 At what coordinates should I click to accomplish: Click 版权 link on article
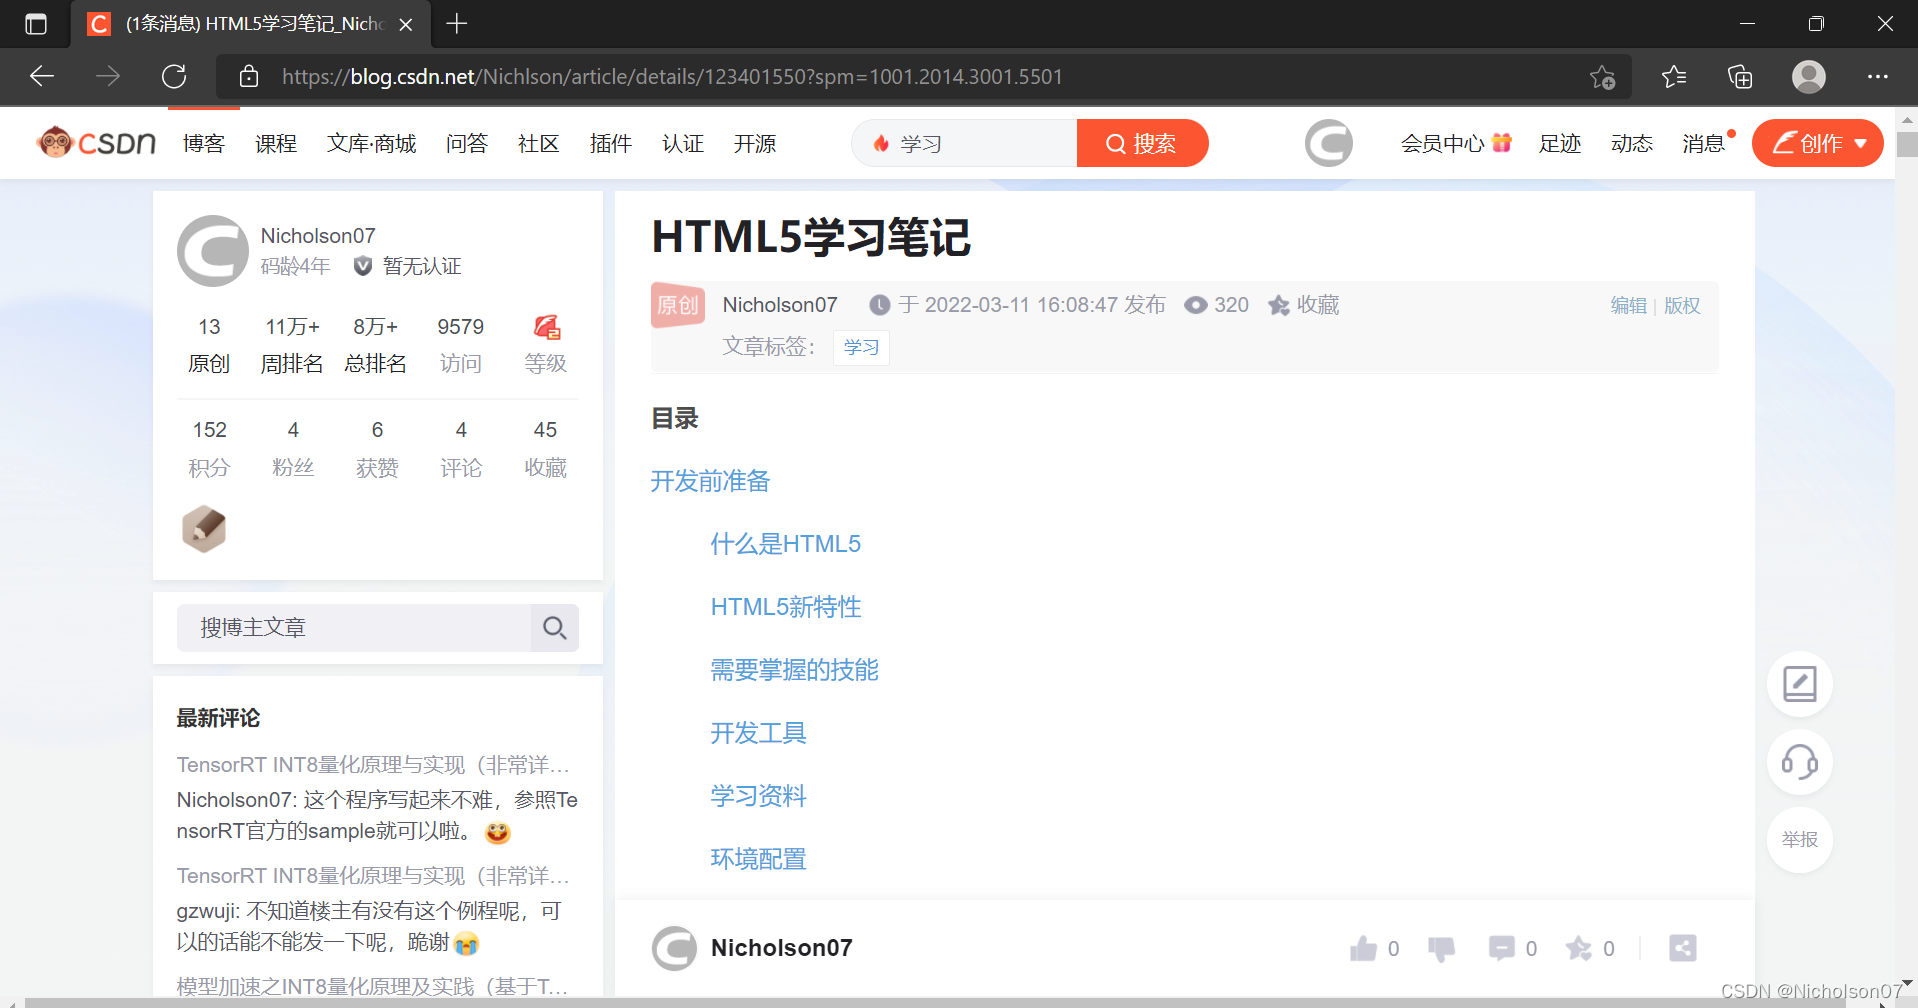tap(1682, 306)
